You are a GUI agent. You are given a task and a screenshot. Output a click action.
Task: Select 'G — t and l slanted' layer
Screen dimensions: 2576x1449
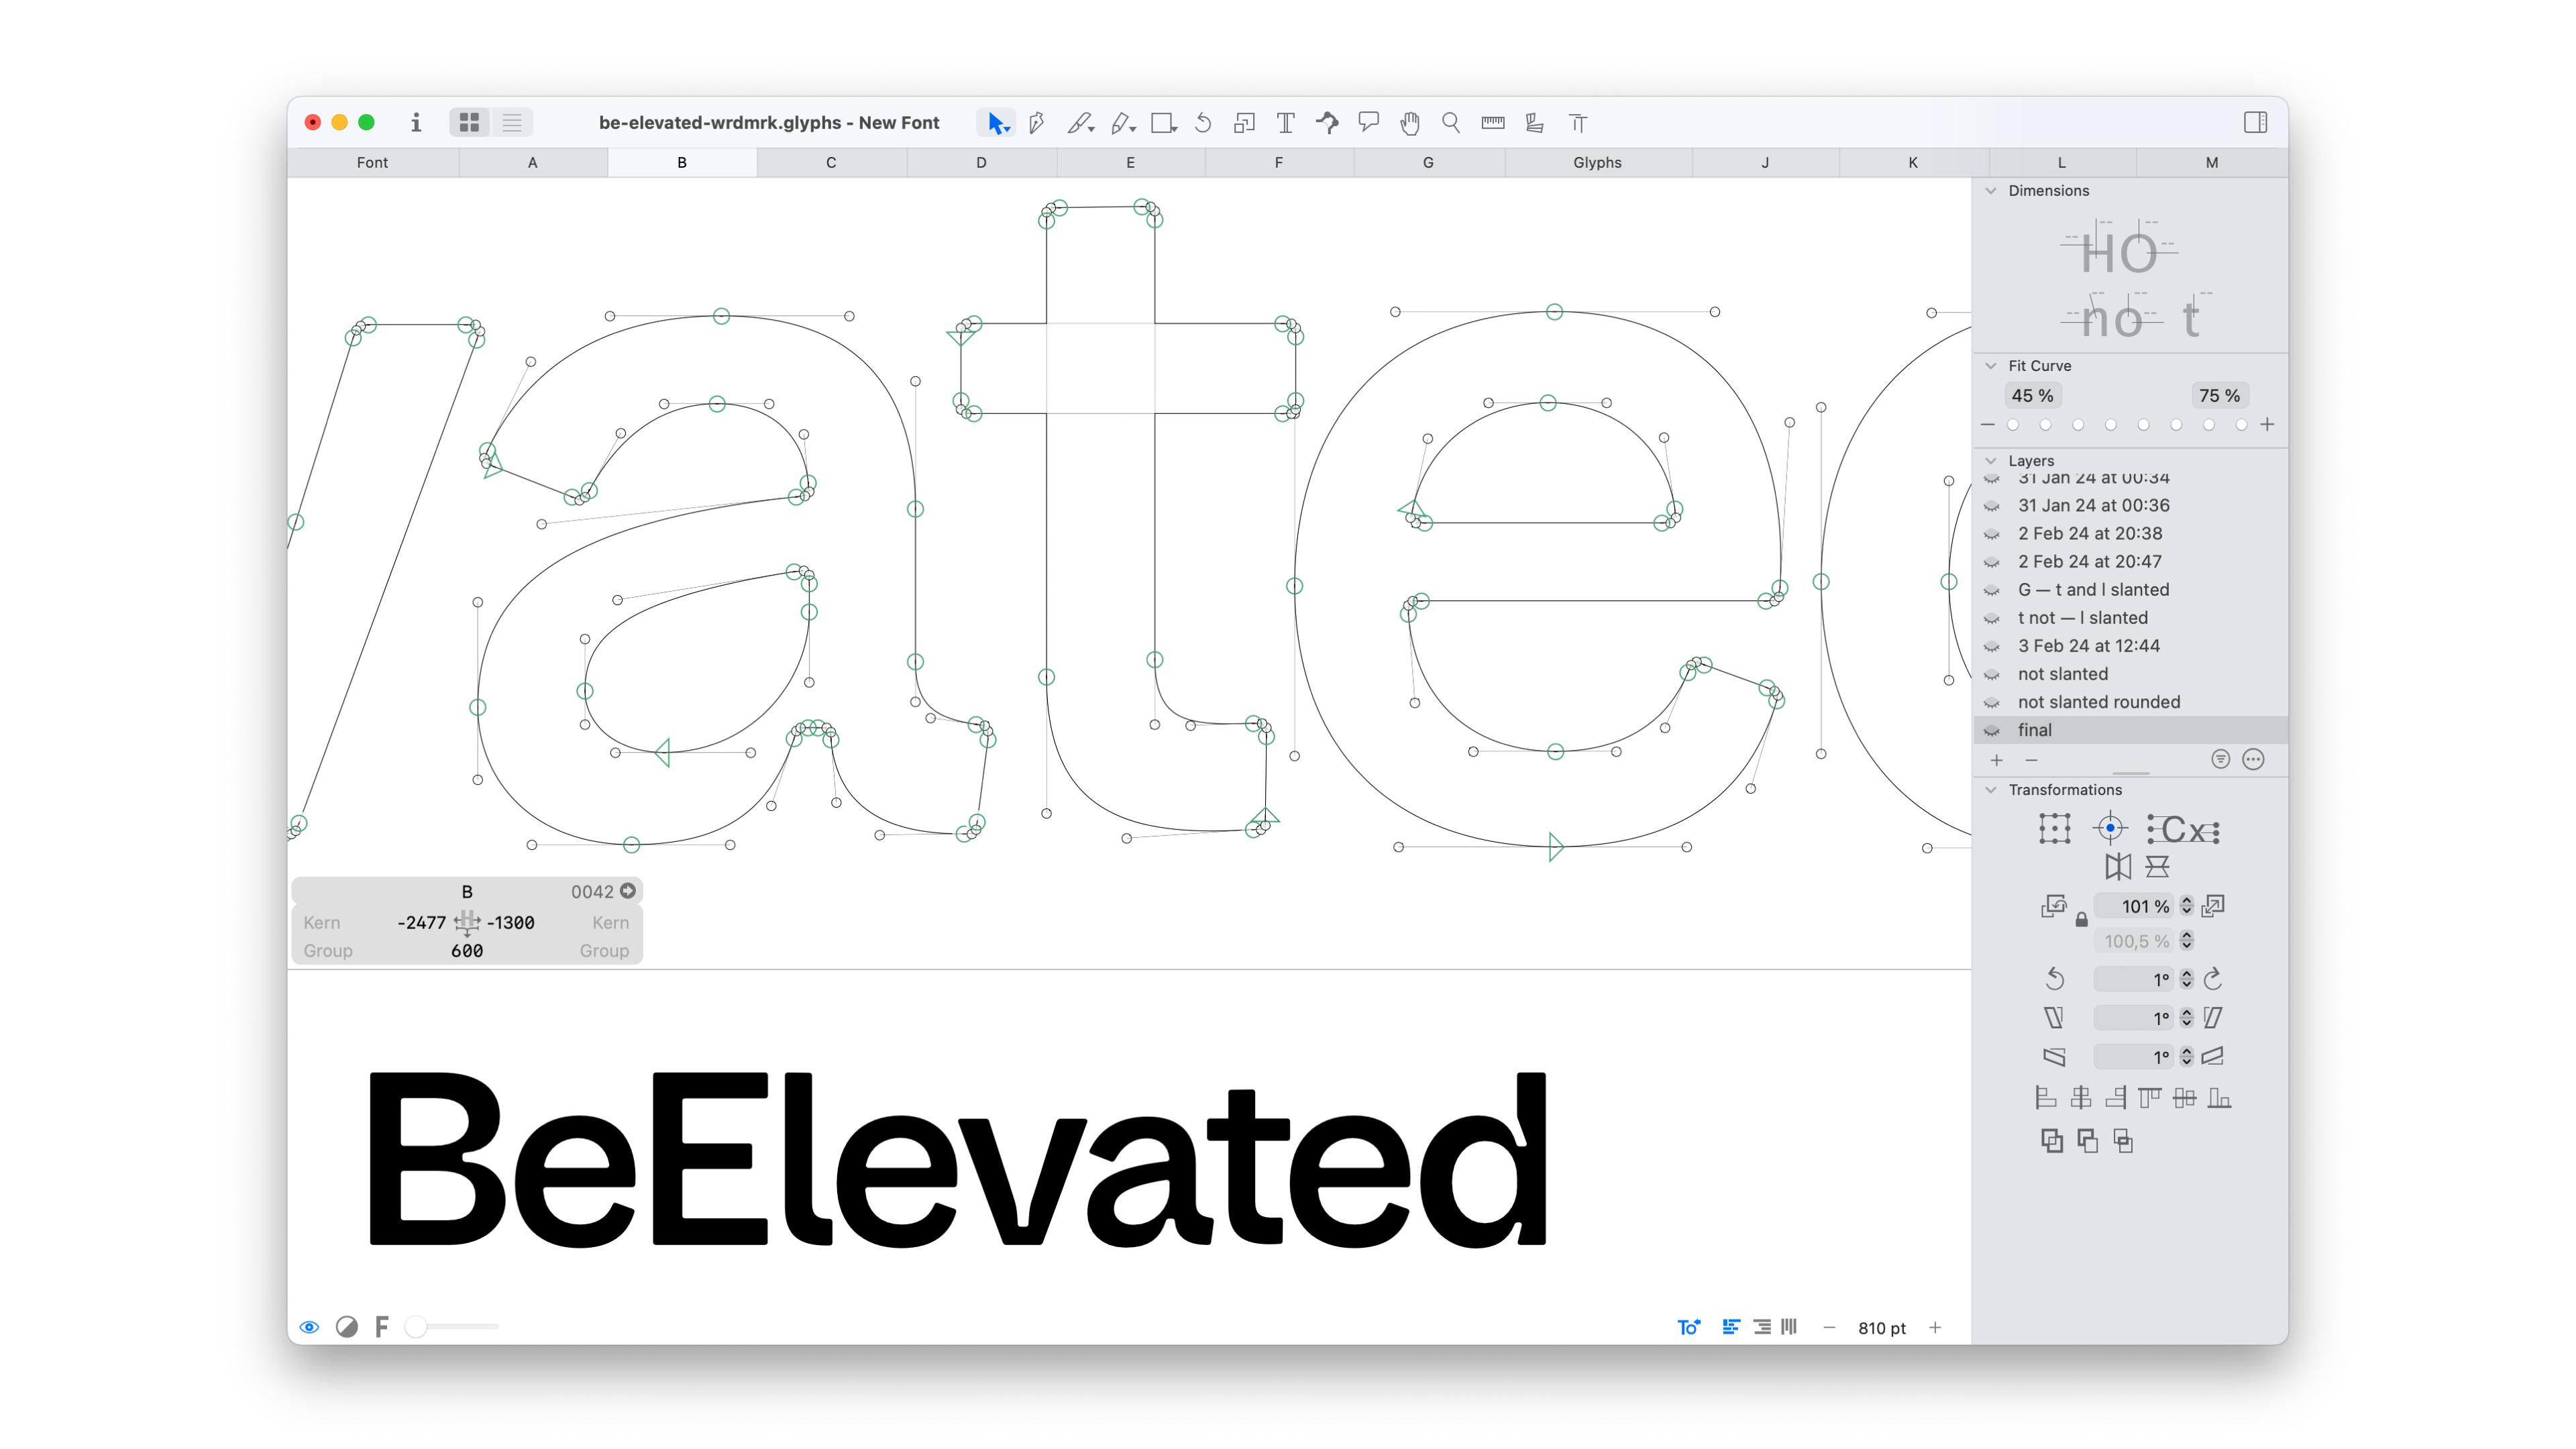pos(2130,590)
